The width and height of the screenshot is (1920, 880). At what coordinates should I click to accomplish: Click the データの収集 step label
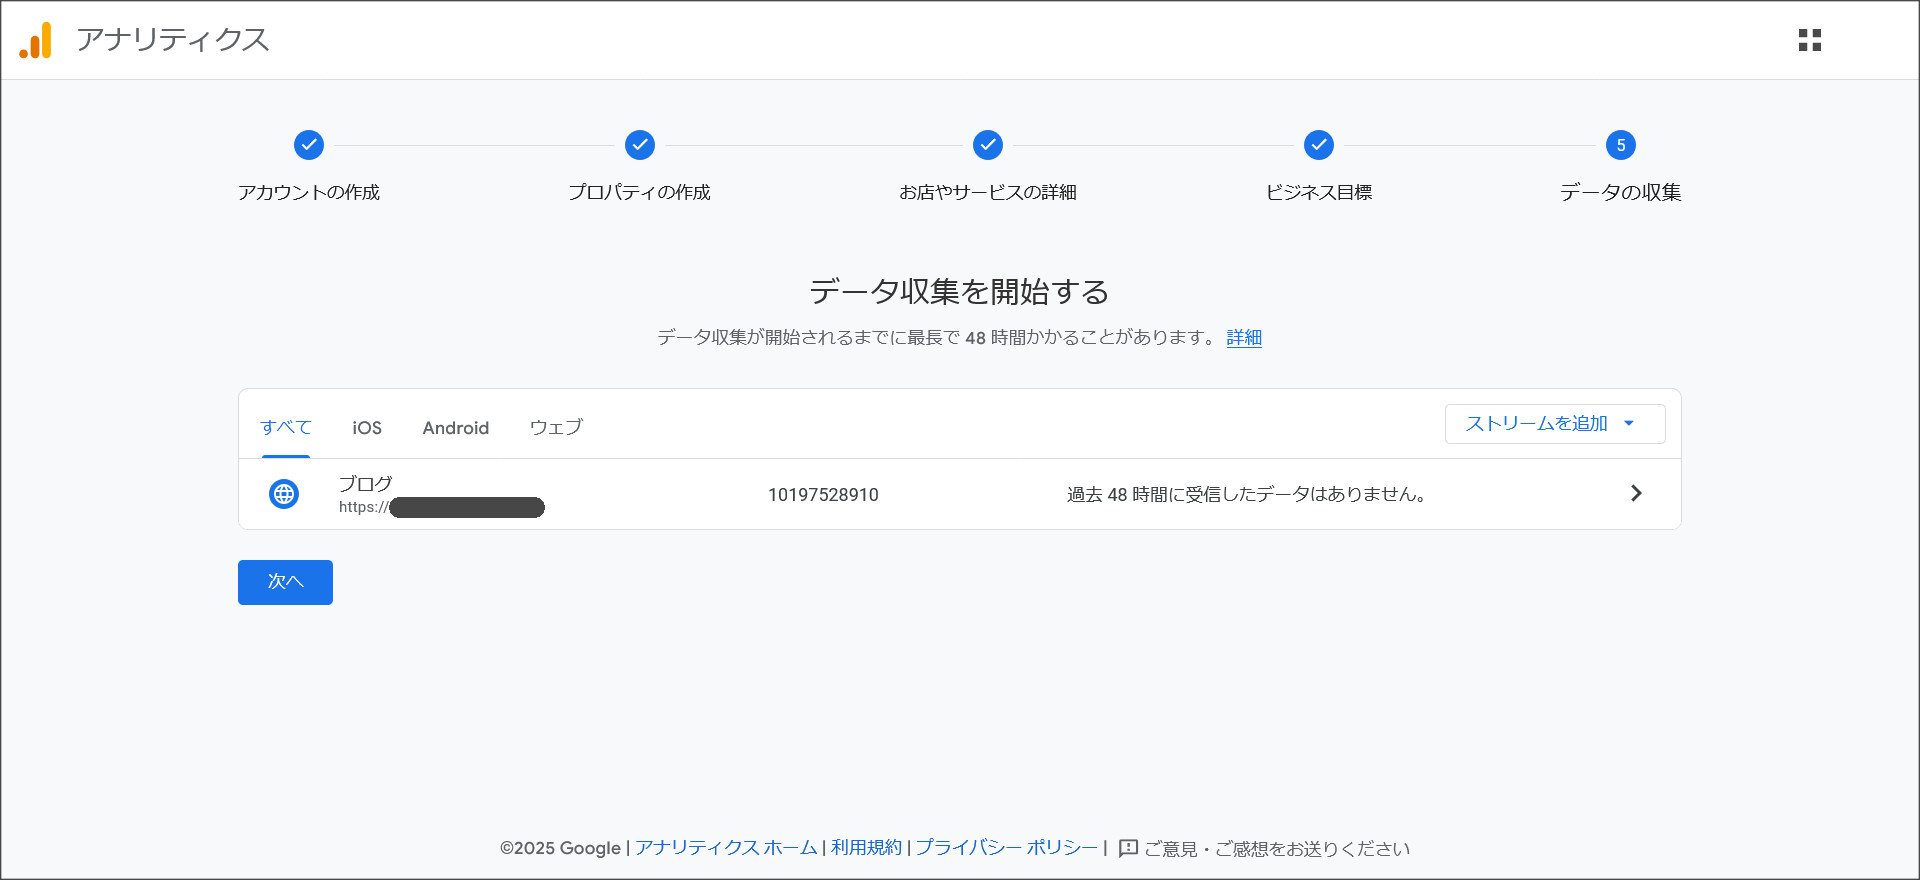point(1621,192)
